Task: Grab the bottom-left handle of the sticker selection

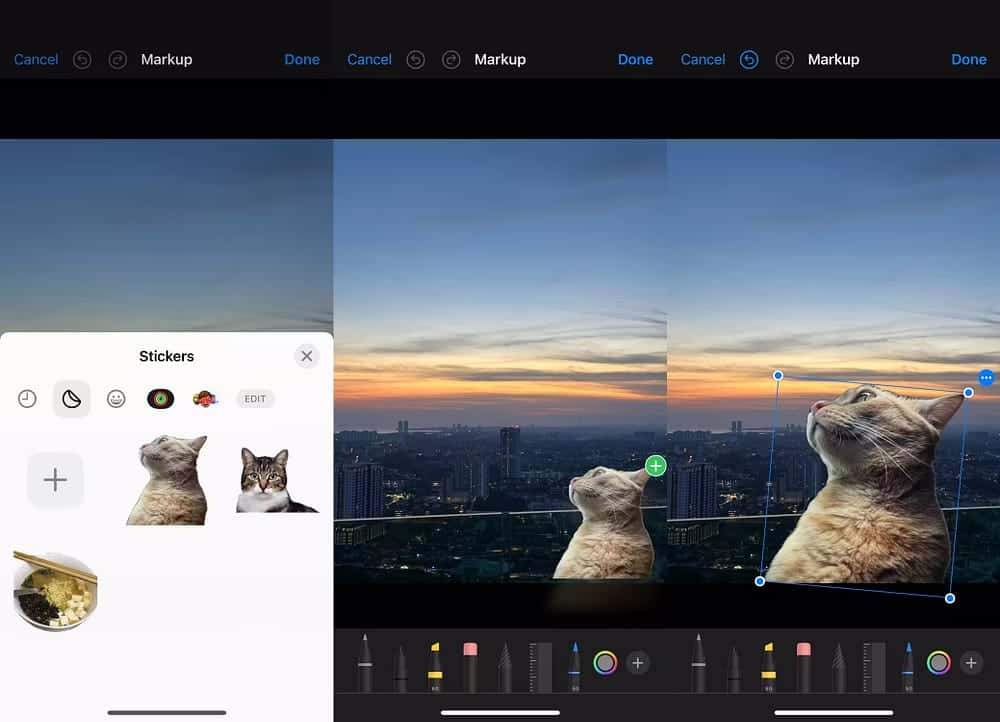Action: [x=760, y=581]
